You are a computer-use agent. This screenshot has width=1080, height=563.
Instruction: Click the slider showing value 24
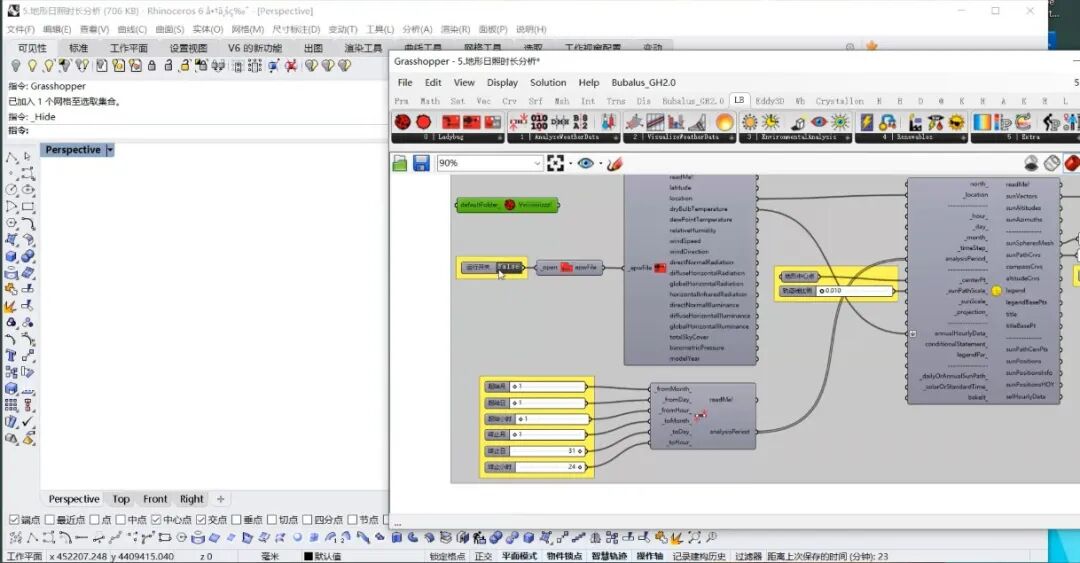[x=536, y=467]
